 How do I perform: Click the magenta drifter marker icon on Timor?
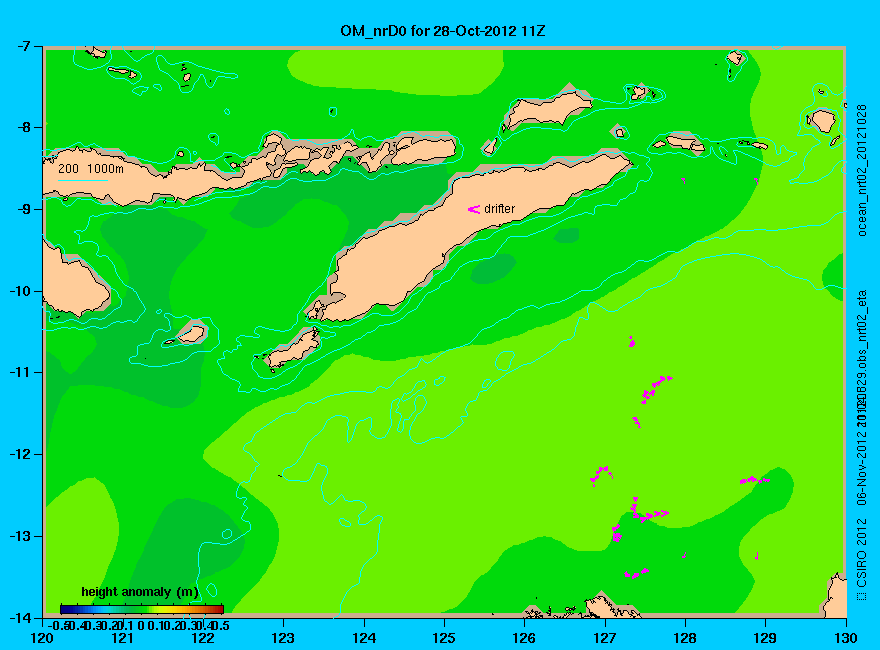[474, 209]
